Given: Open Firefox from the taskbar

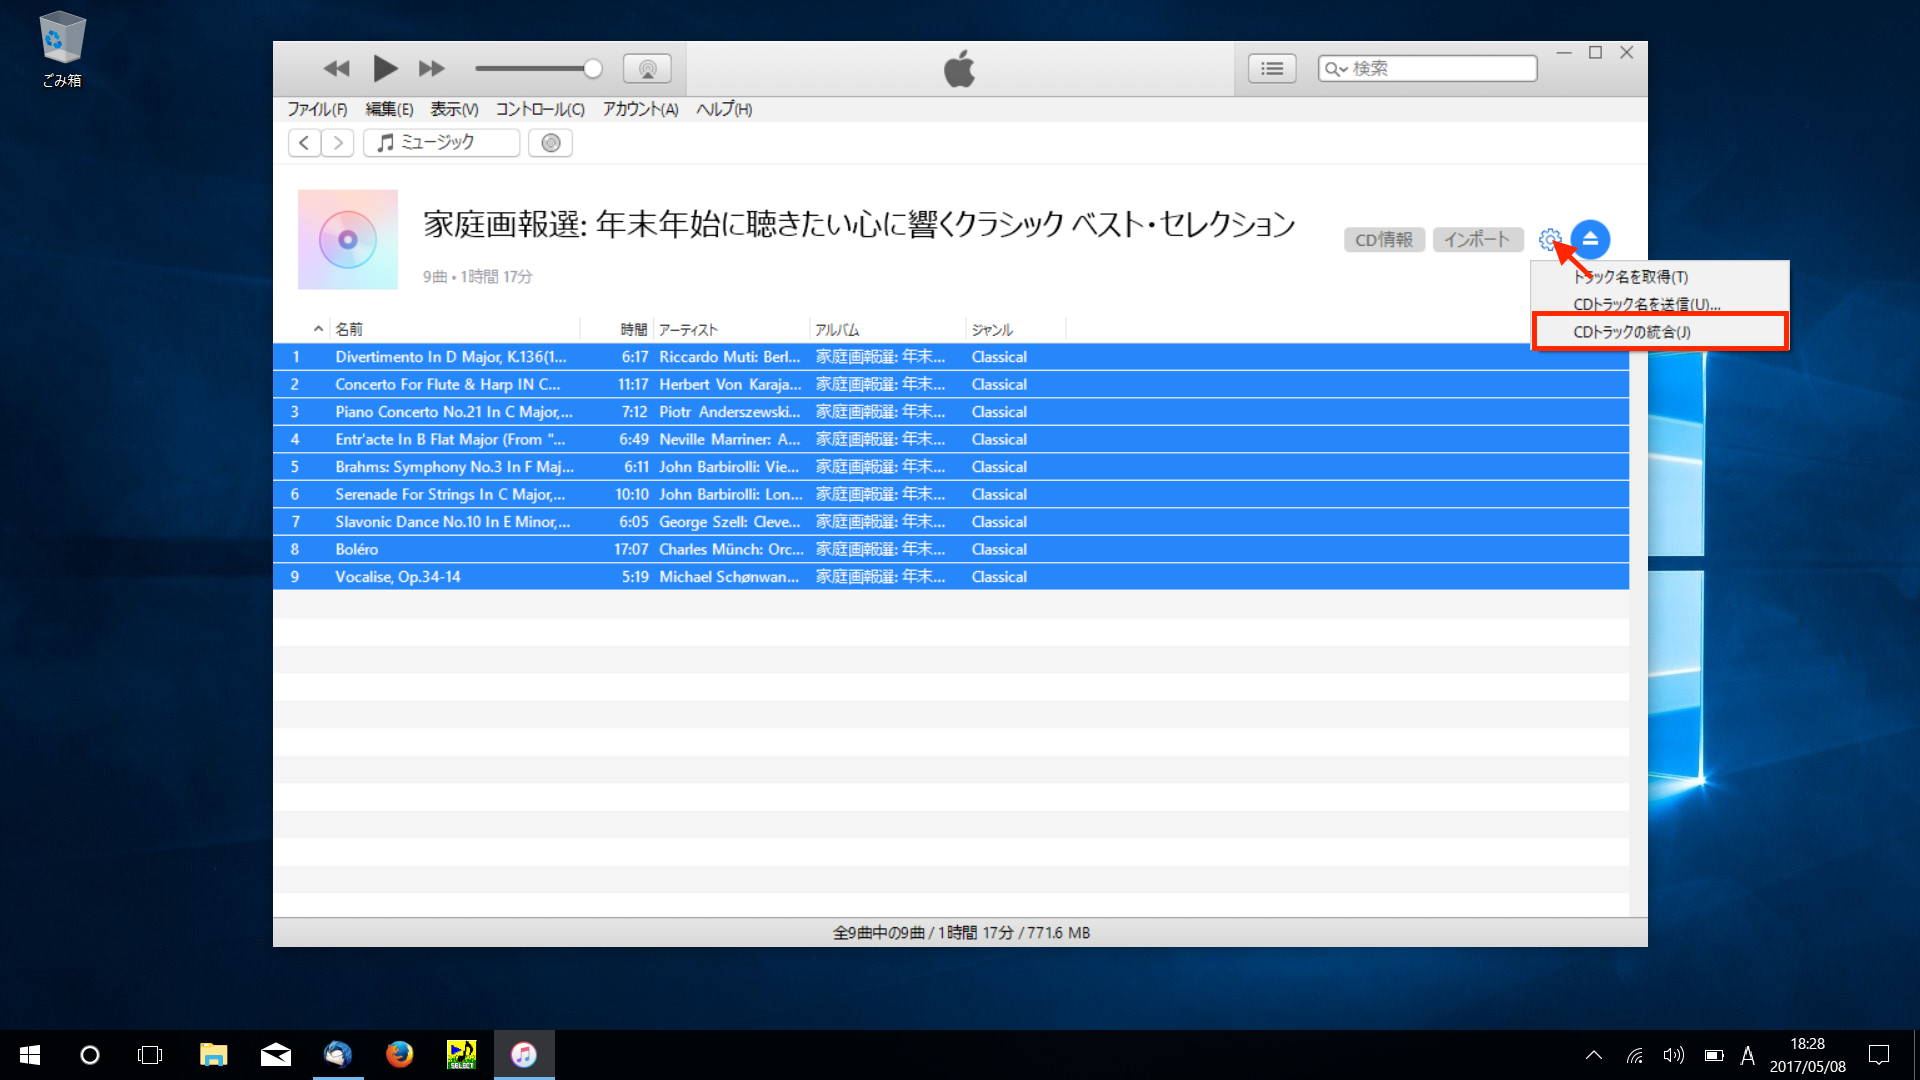Looking at the screenshot, I should coord(399,1055).
